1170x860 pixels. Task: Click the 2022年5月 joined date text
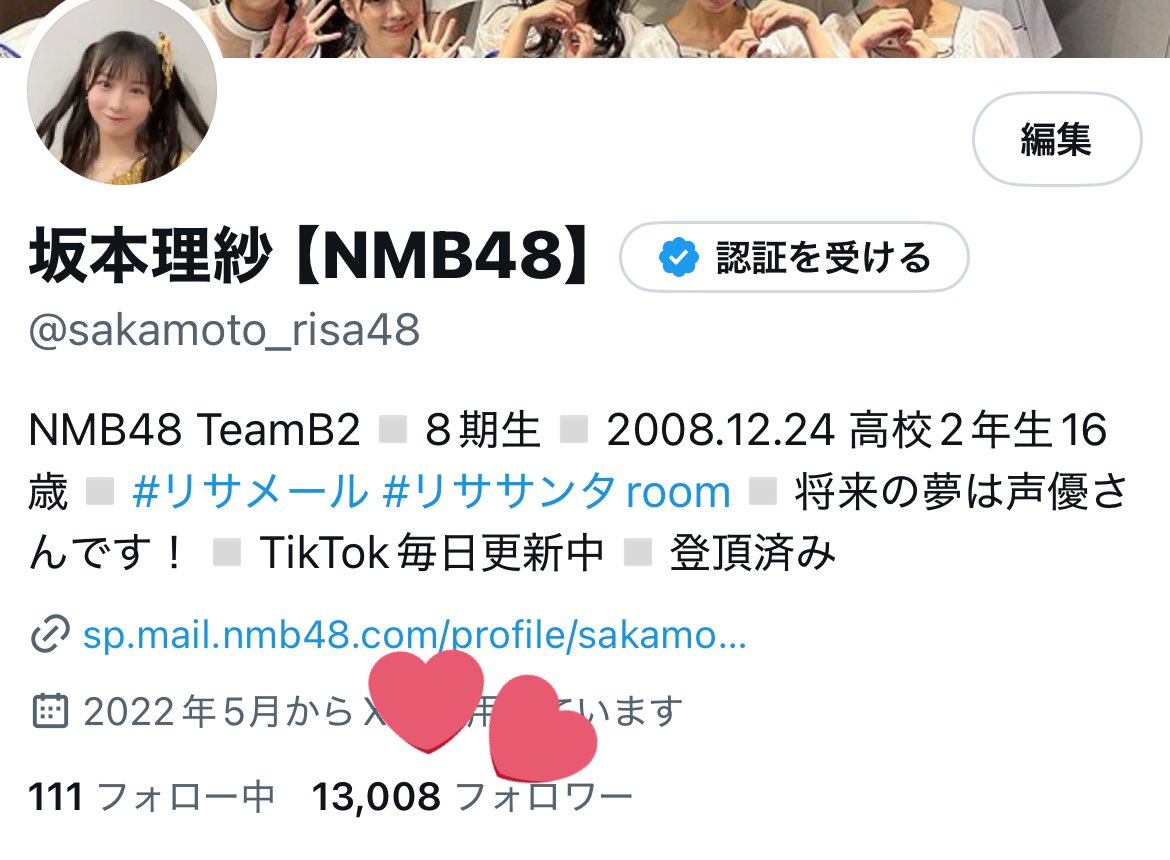tap(176, 711)
